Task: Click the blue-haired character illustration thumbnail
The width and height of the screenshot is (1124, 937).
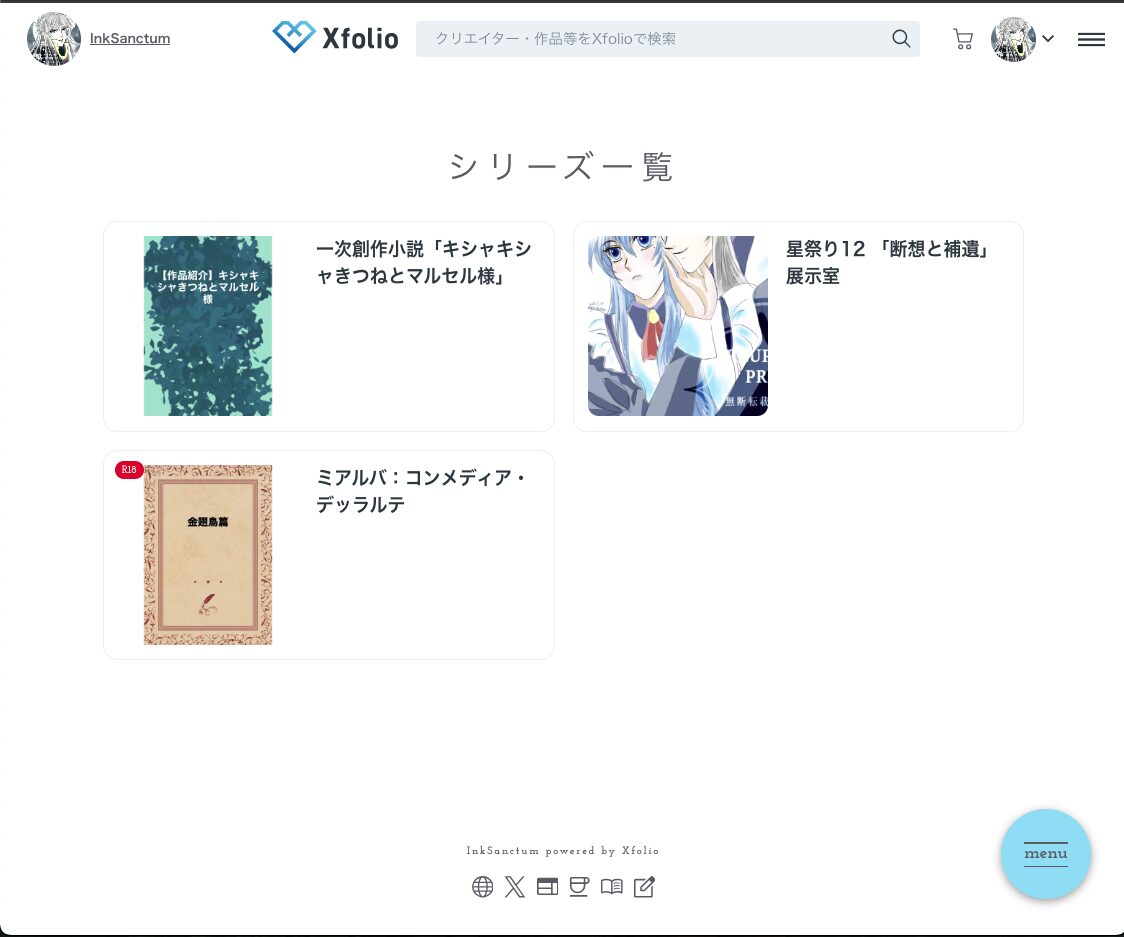Action: coord(678,326)
